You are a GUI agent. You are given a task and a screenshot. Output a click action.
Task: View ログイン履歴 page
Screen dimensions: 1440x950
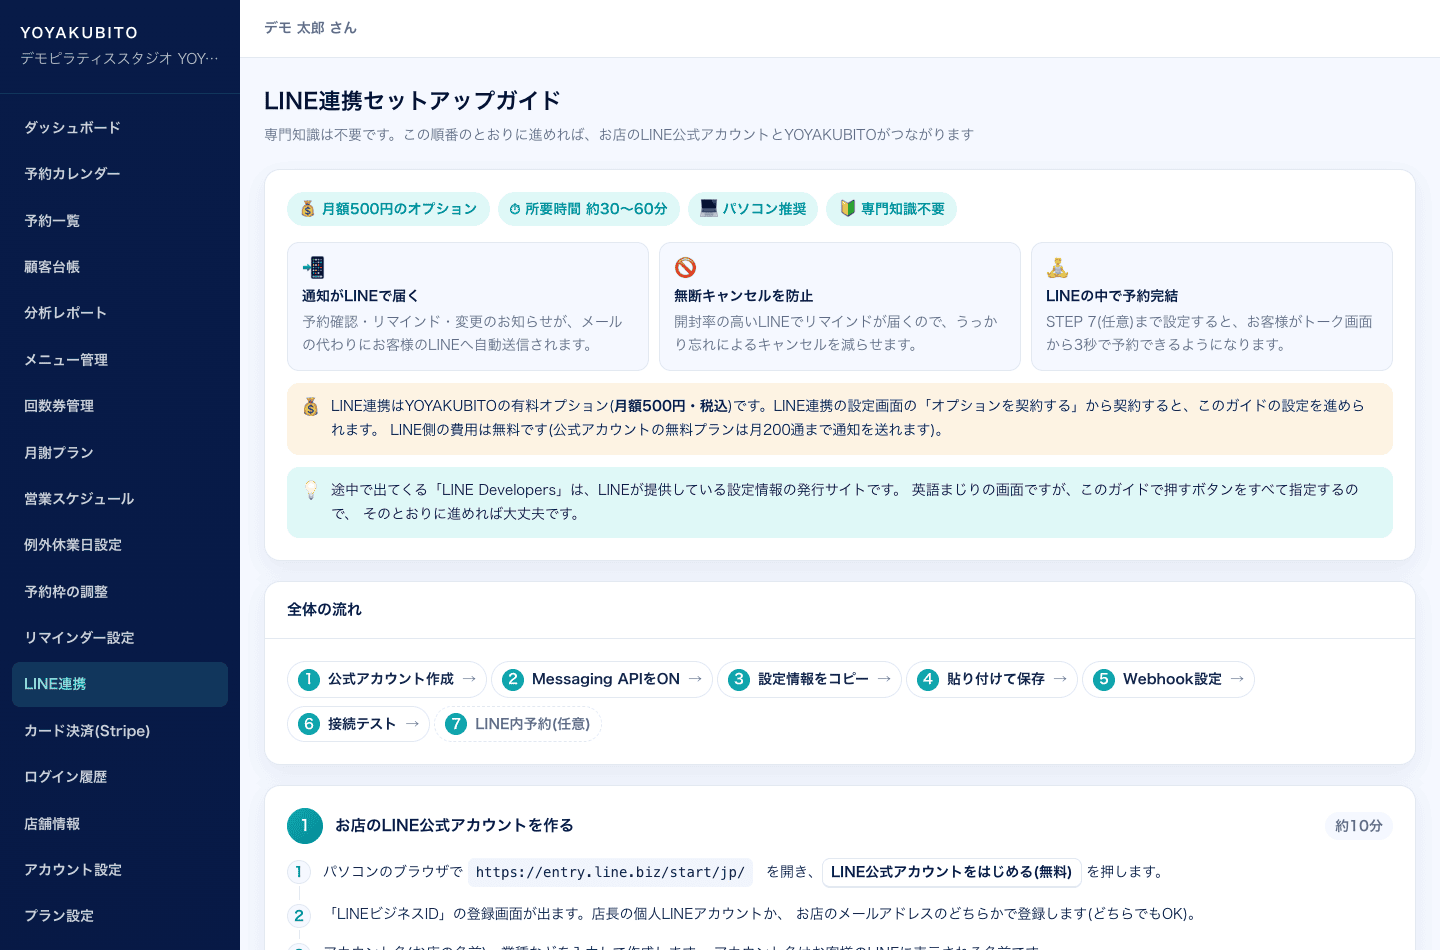click(120, 777)
